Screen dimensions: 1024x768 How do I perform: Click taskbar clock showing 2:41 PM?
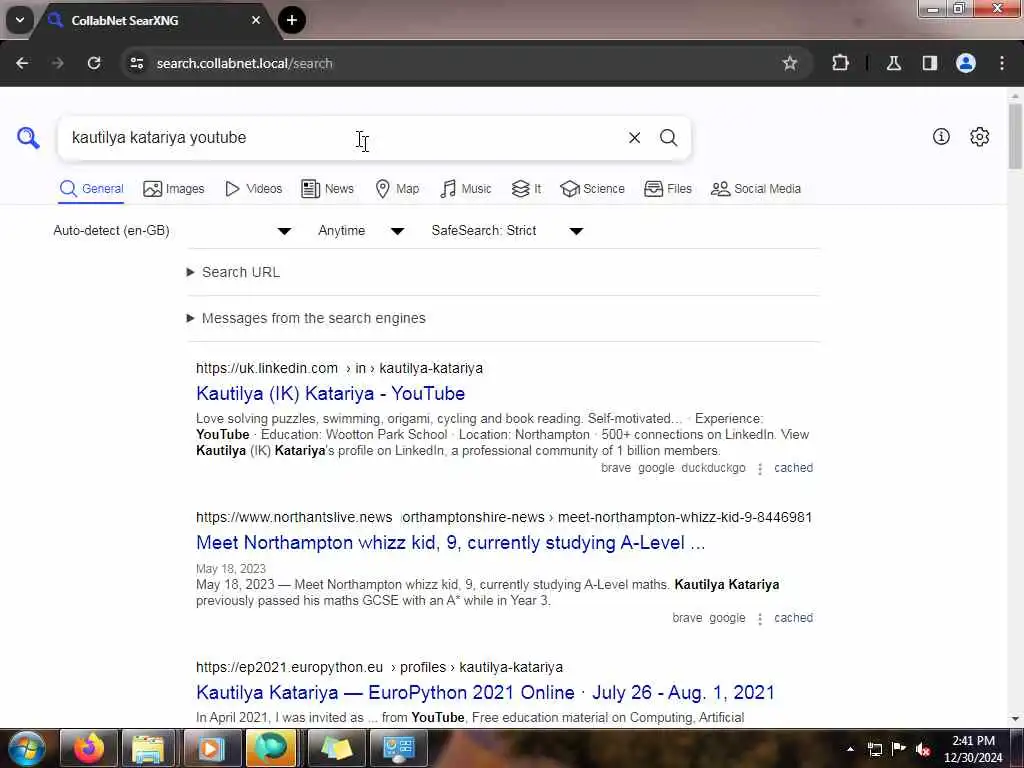point(973,749)
